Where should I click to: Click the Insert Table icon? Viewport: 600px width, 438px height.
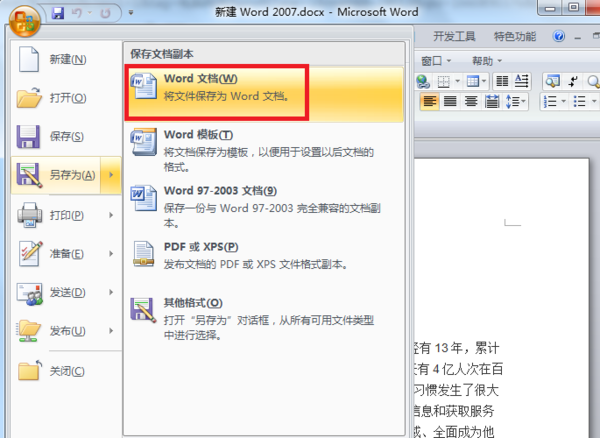tap(473, 81)
